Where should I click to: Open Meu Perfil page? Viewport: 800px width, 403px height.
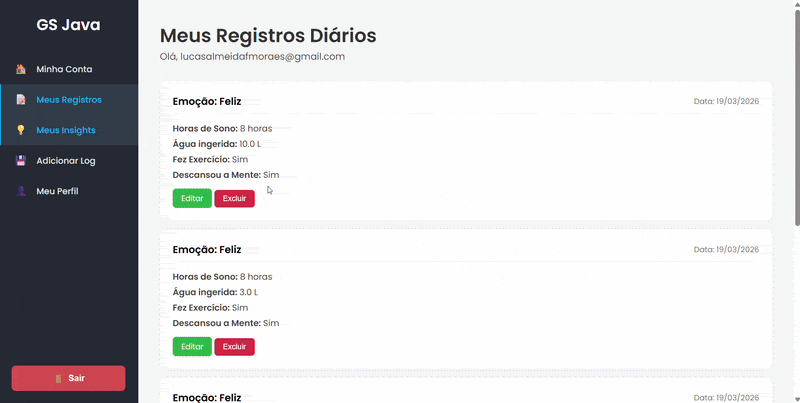tap(69, 191)
